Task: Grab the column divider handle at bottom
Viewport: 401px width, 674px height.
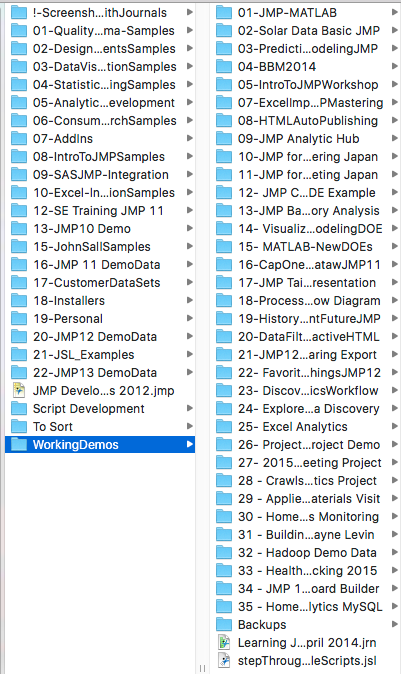Action: [x=202, y=668]
